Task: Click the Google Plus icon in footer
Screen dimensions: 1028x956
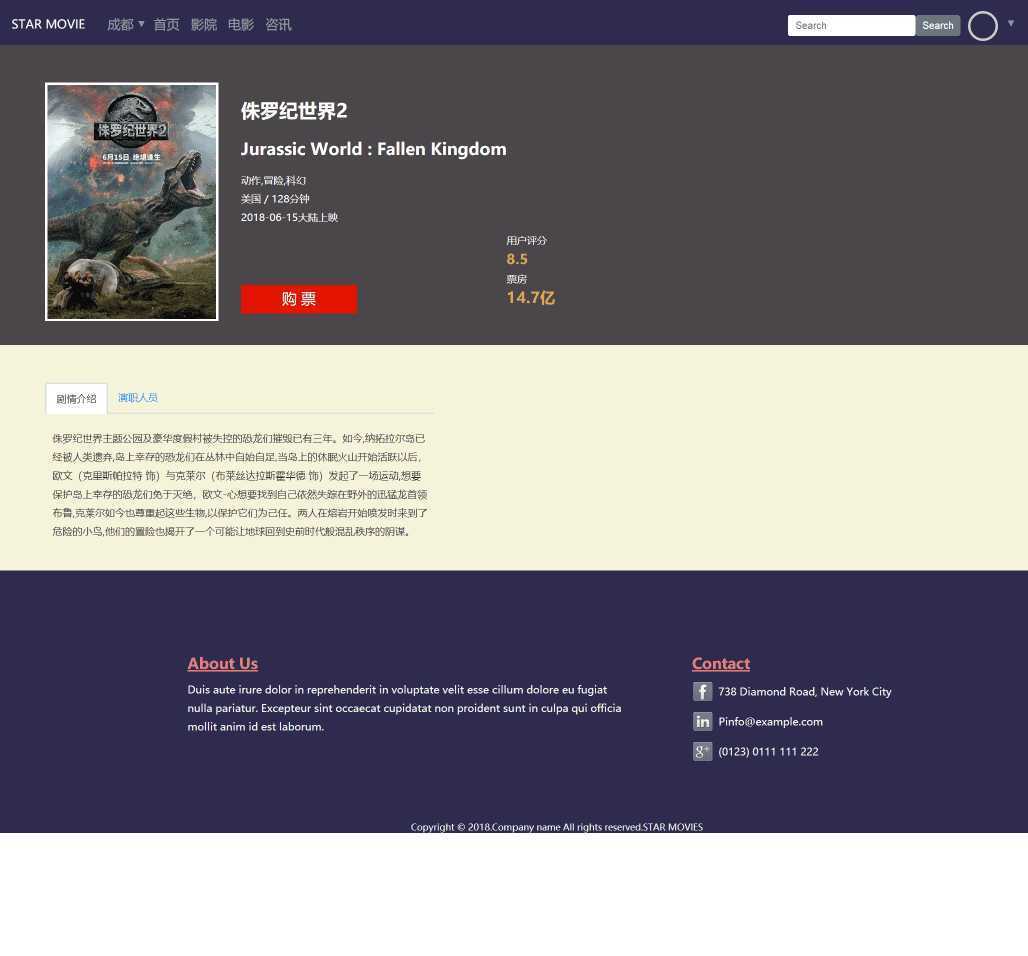Action: [x=702, y=751]
